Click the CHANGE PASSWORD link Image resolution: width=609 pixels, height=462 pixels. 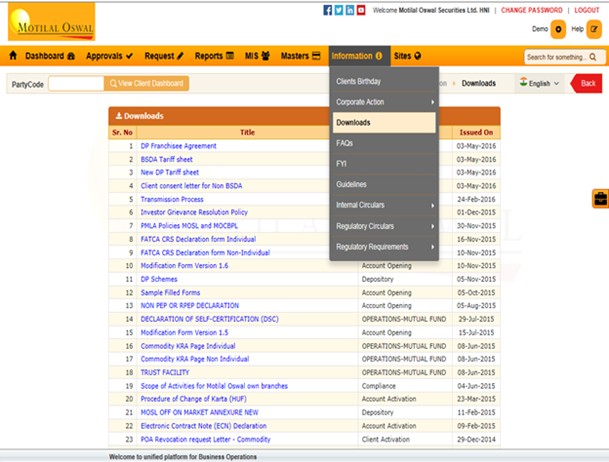point(531,10)
